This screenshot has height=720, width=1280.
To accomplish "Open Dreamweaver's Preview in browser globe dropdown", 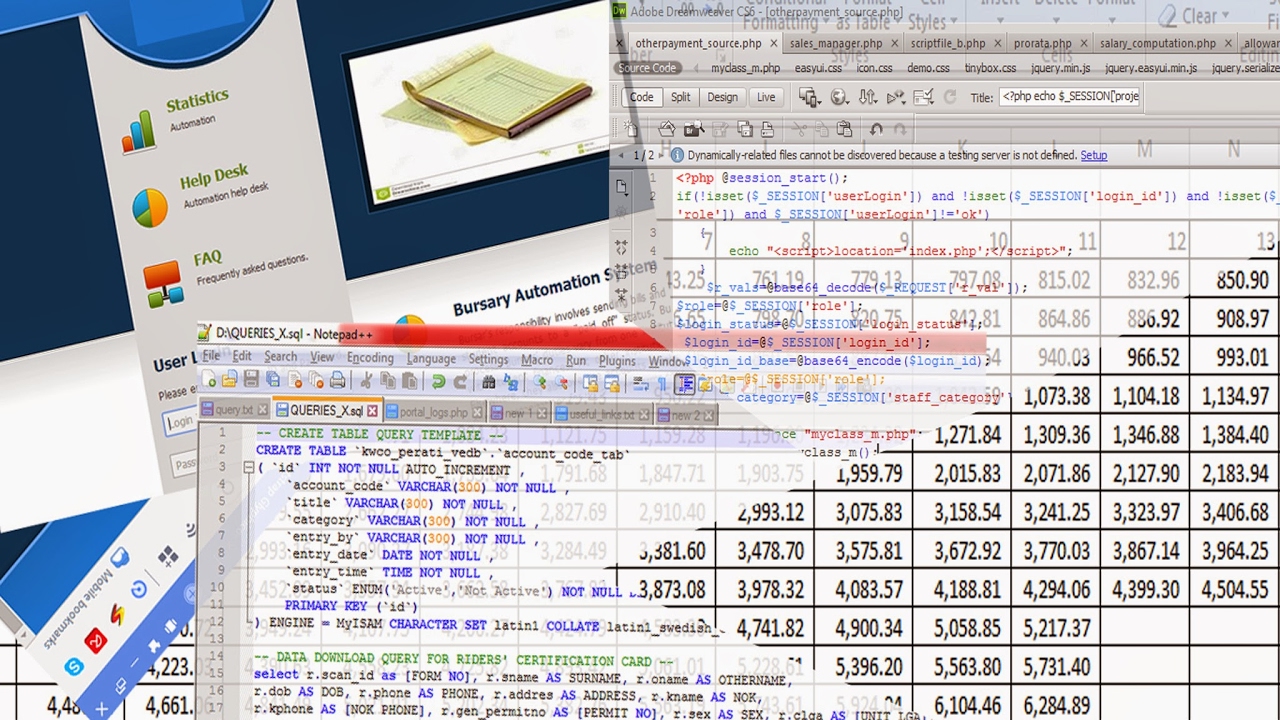I will 839,97.
